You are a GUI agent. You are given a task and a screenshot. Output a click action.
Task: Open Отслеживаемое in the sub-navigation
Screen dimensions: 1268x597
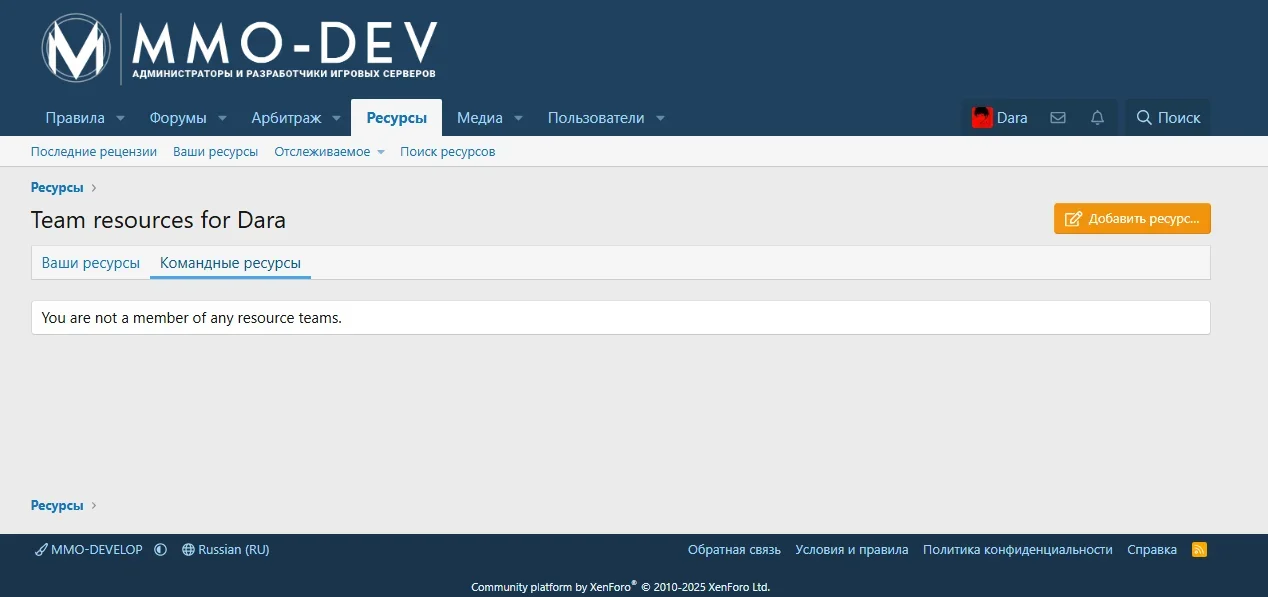tap(322, 152)
